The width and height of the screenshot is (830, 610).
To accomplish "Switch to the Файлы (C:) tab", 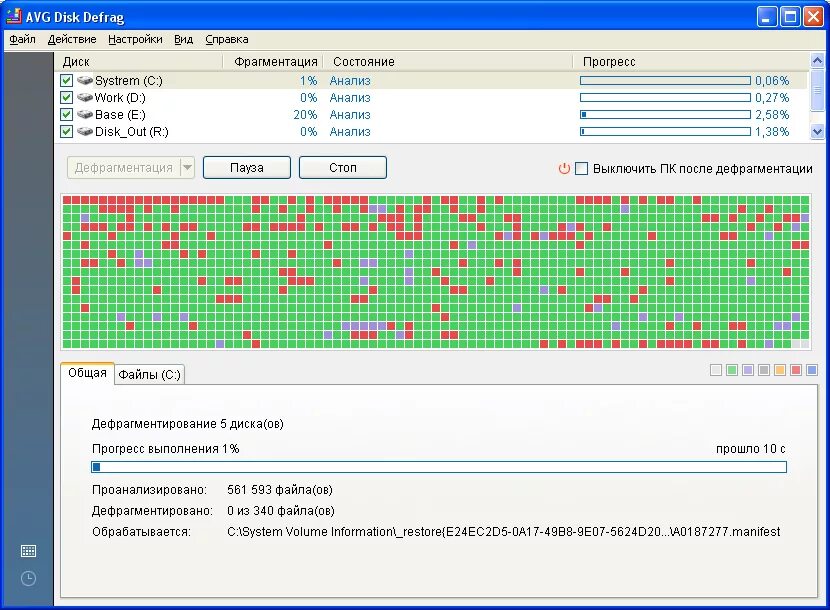I will (149, 374).
